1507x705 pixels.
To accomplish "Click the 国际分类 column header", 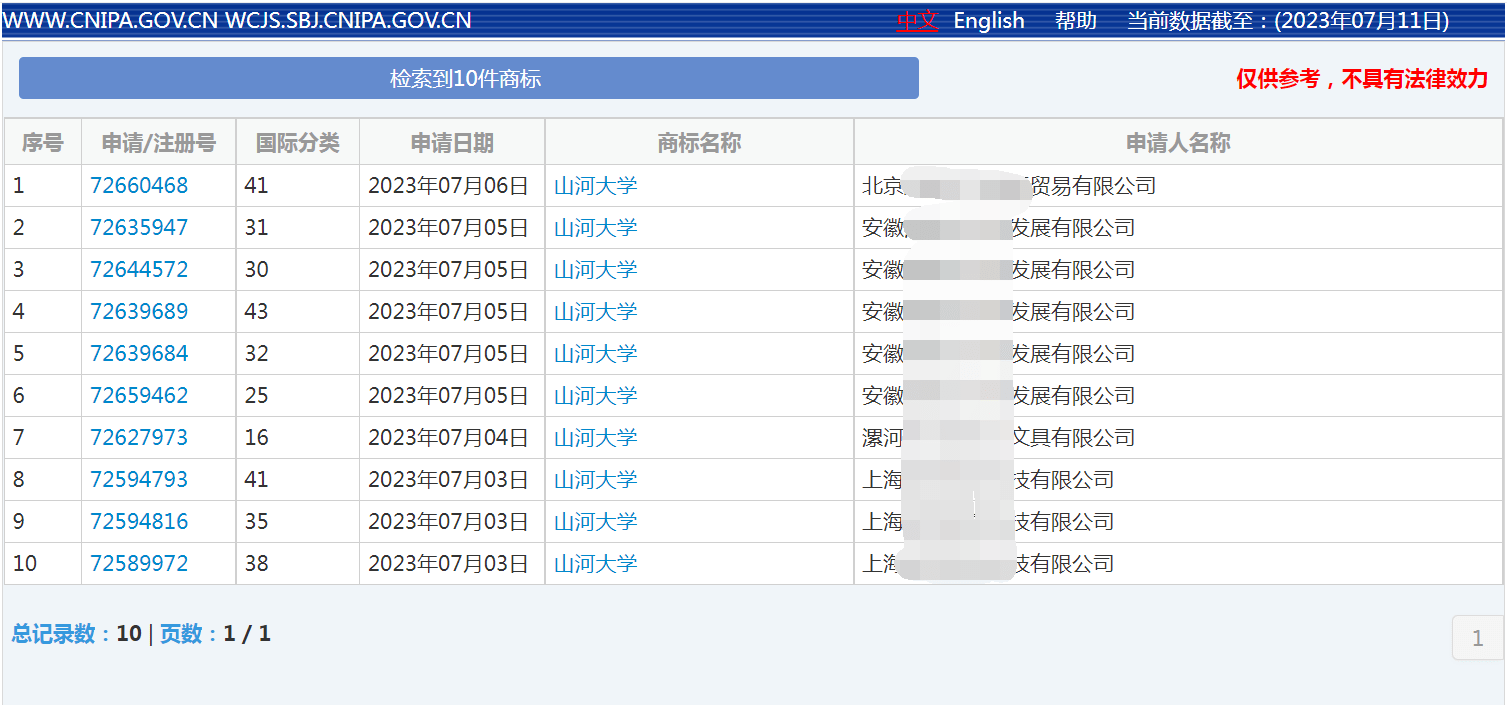I will coord(297,143).
